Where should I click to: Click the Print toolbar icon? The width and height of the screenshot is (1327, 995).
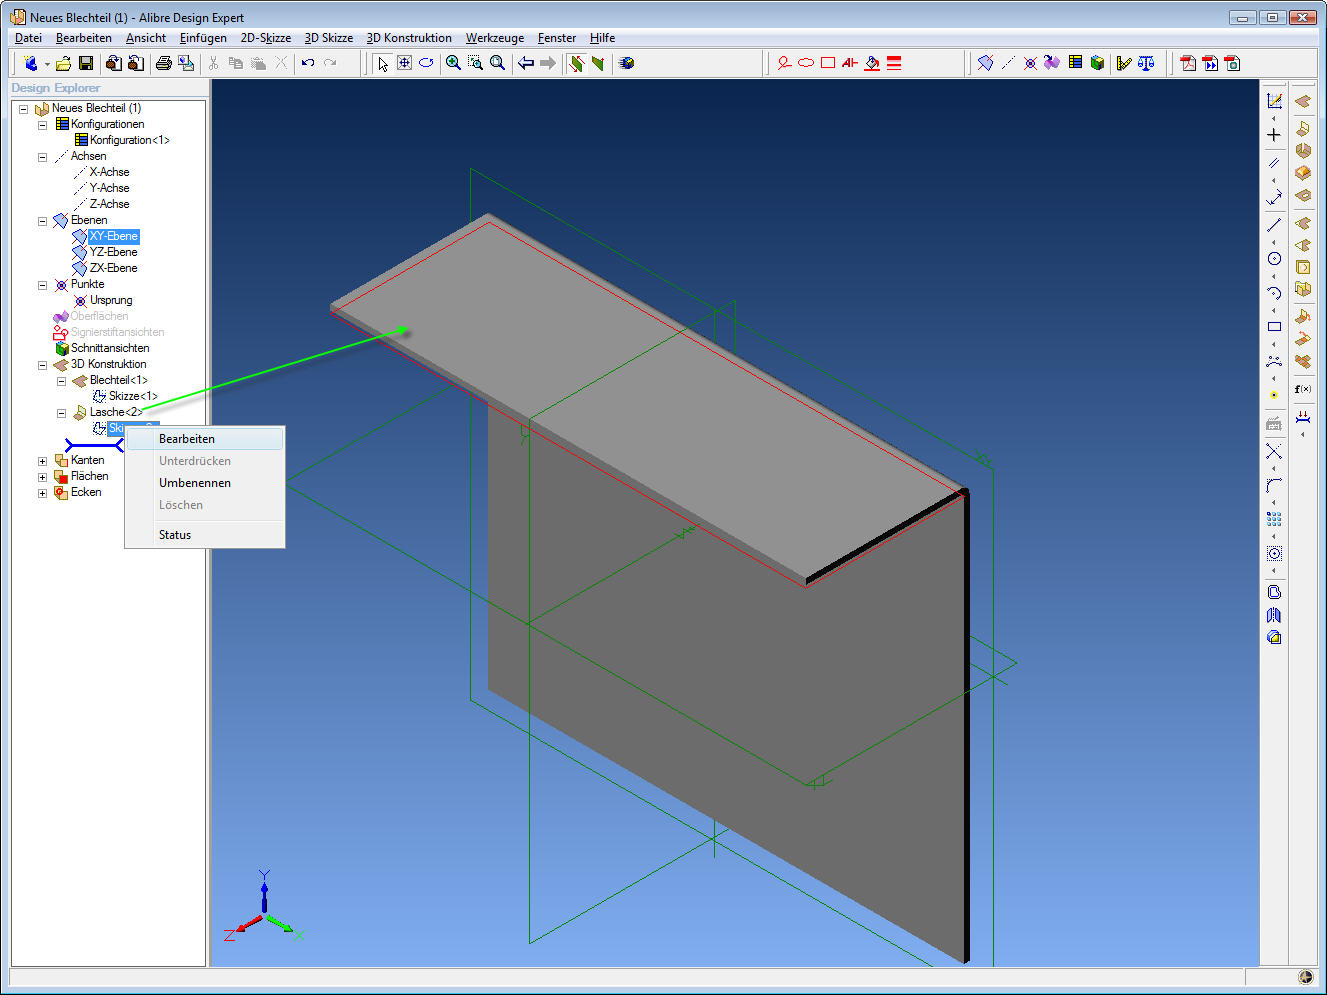(163, 63)
